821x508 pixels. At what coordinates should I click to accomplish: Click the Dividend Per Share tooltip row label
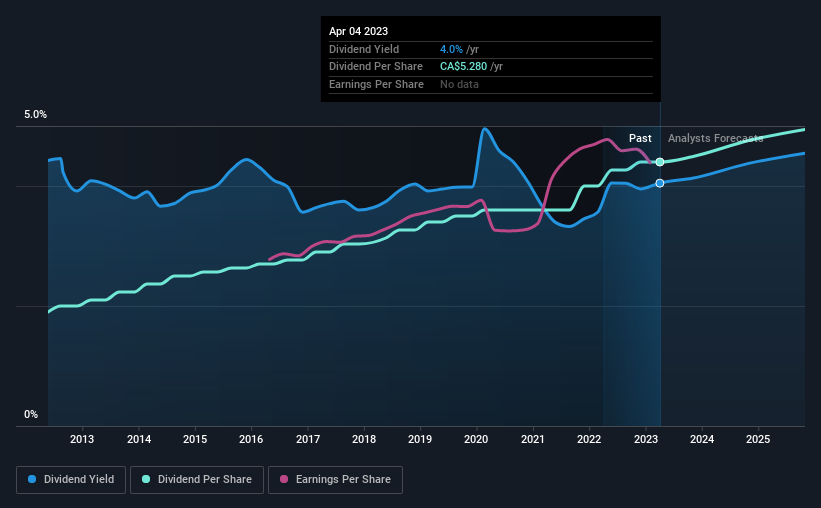[375, 67]
